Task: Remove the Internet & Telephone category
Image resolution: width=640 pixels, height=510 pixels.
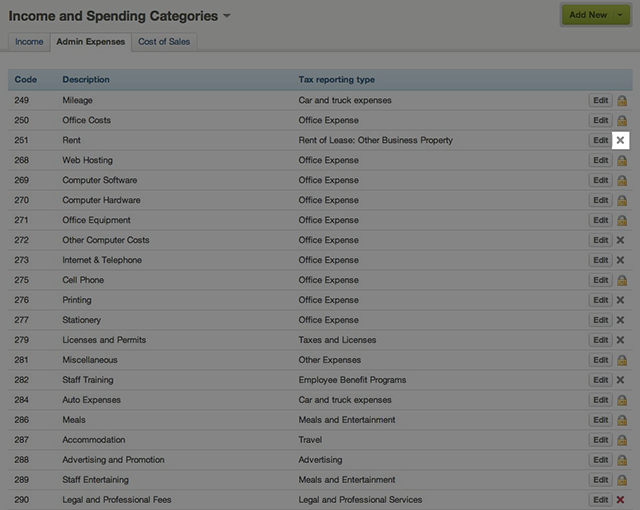Action: click(x=620, y=260)
